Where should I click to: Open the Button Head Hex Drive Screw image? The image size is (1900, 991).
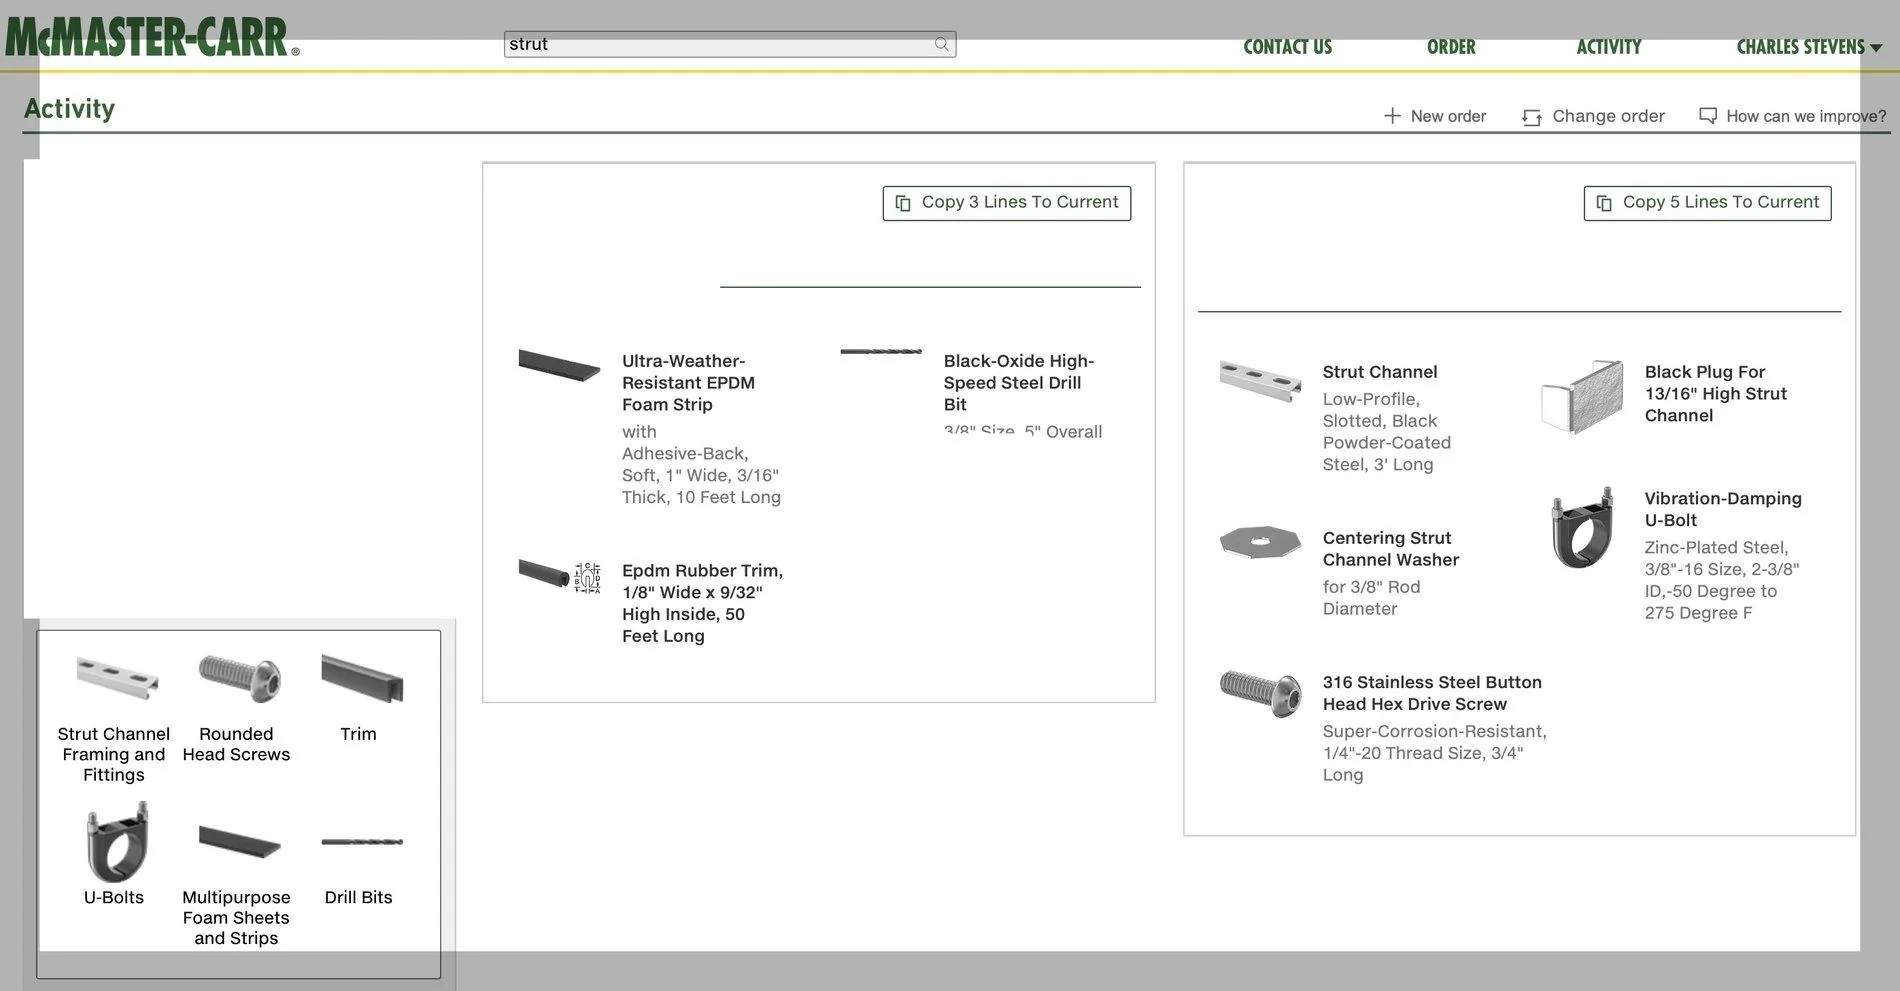coord(1260,693)
